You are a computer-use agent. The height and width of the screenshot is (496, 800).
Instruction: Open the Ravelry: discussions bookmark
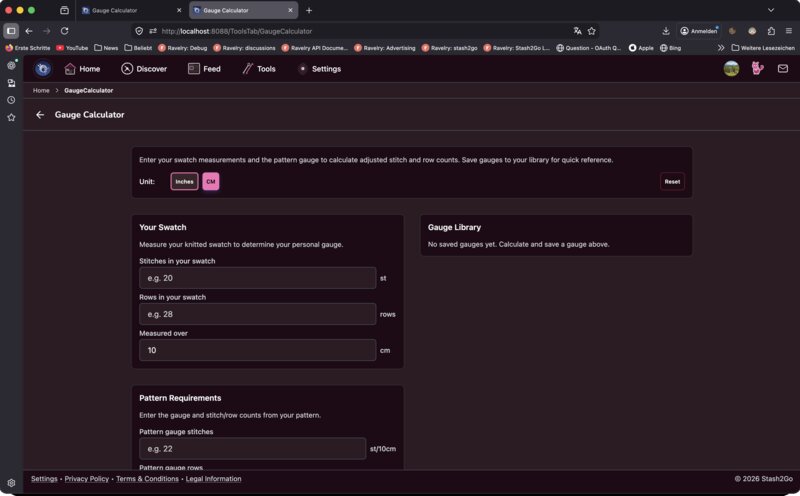[x=244, y=48]
